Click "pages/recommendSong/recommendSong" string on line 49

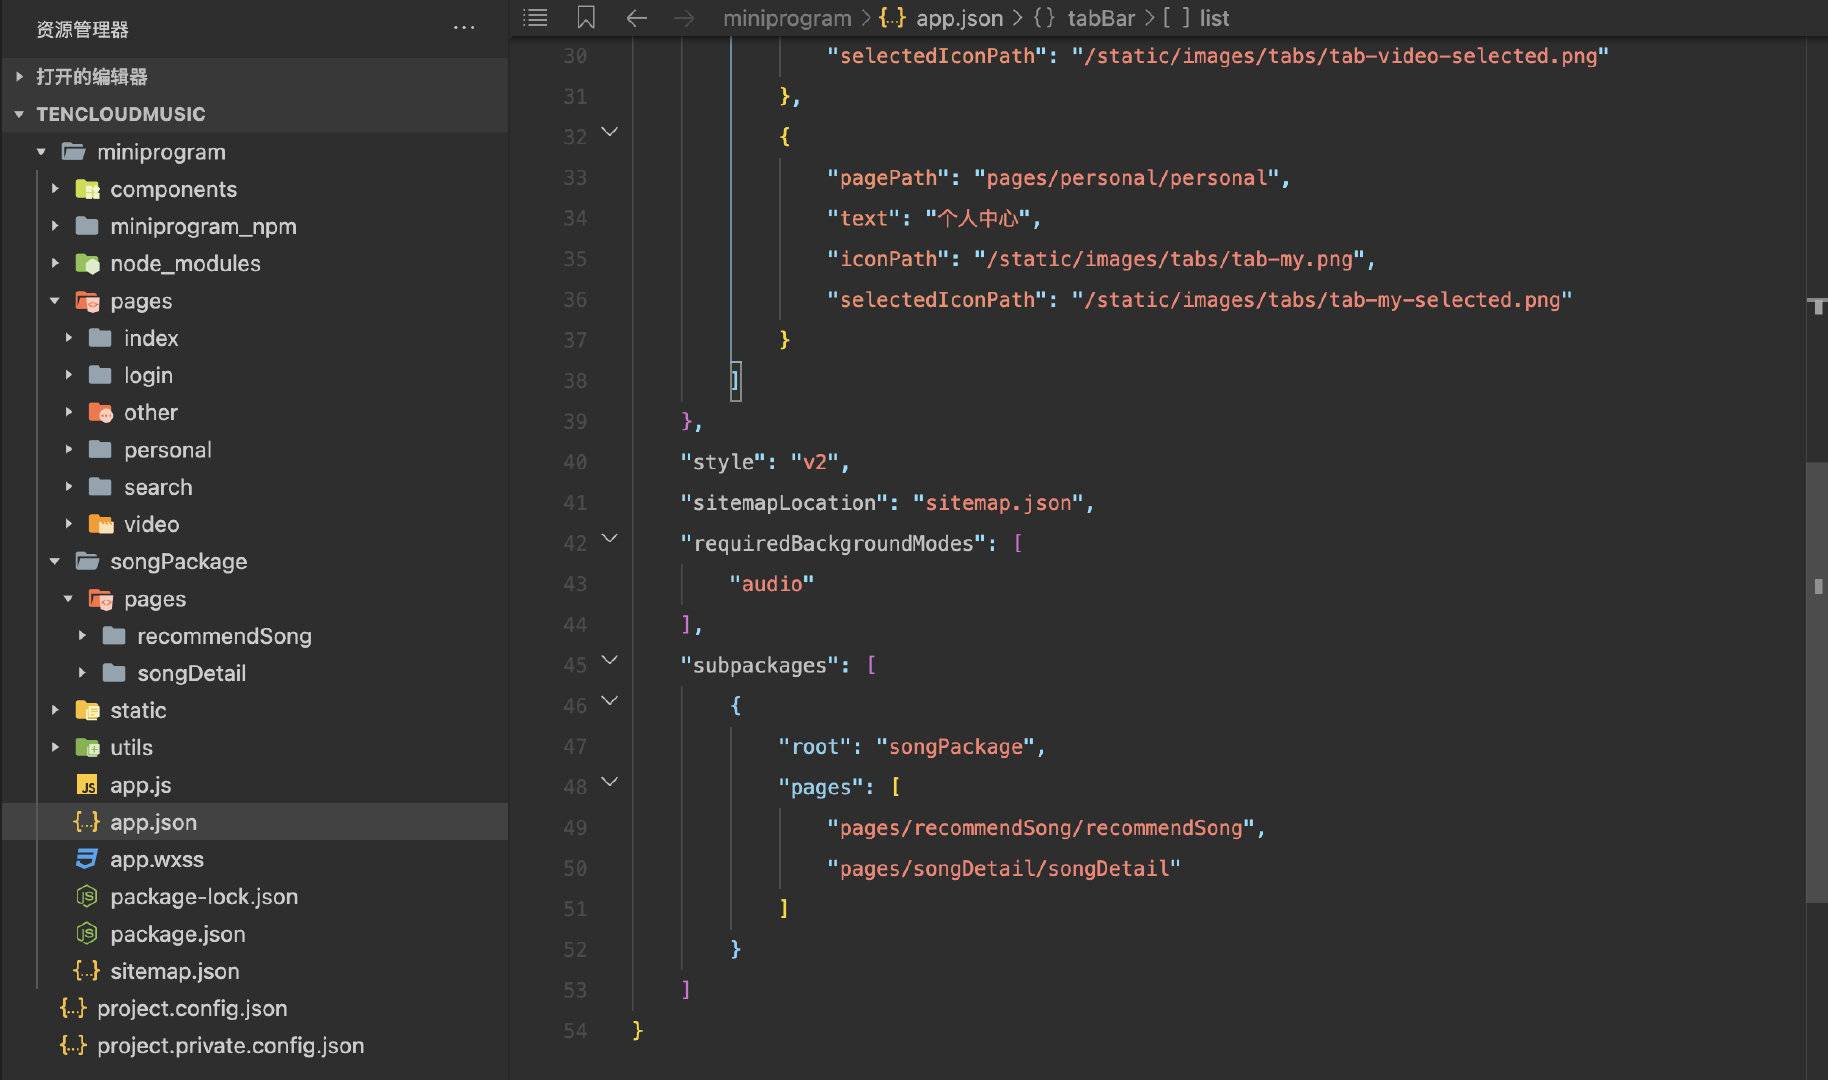coord(1041,828)
